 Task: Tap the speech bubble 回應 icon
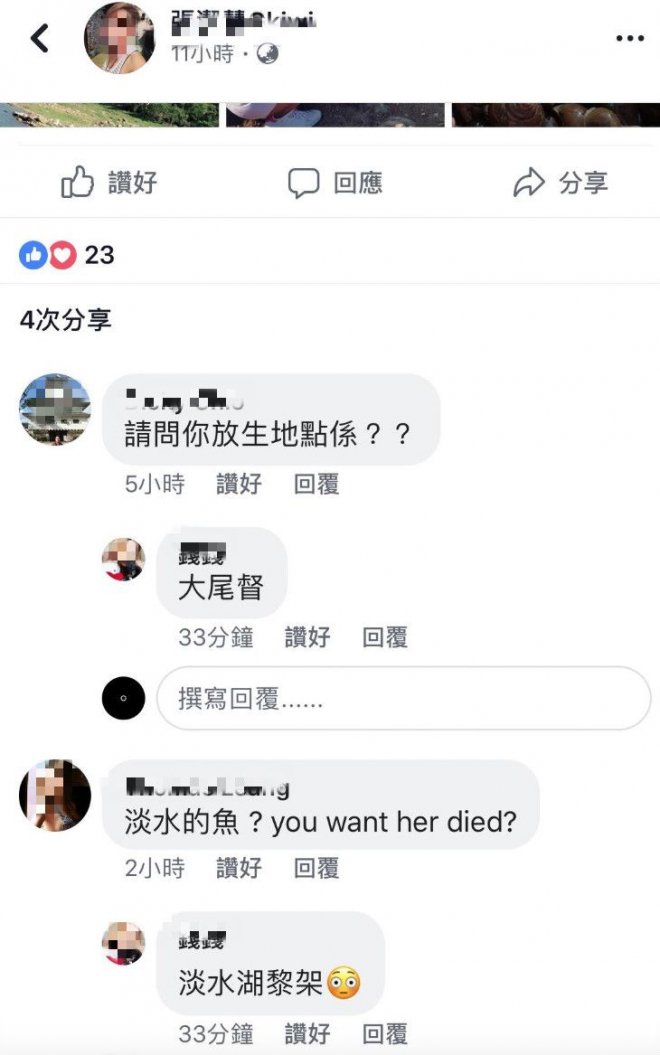click(x=303, y=183)
